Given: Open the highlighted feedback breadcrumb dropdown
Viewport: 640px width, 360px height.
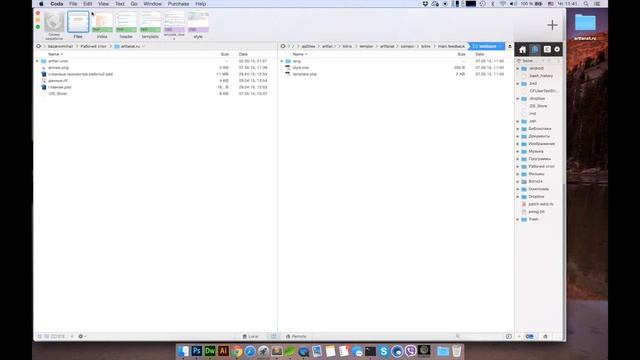Looking at the screenshot, I should coord(487,47).
